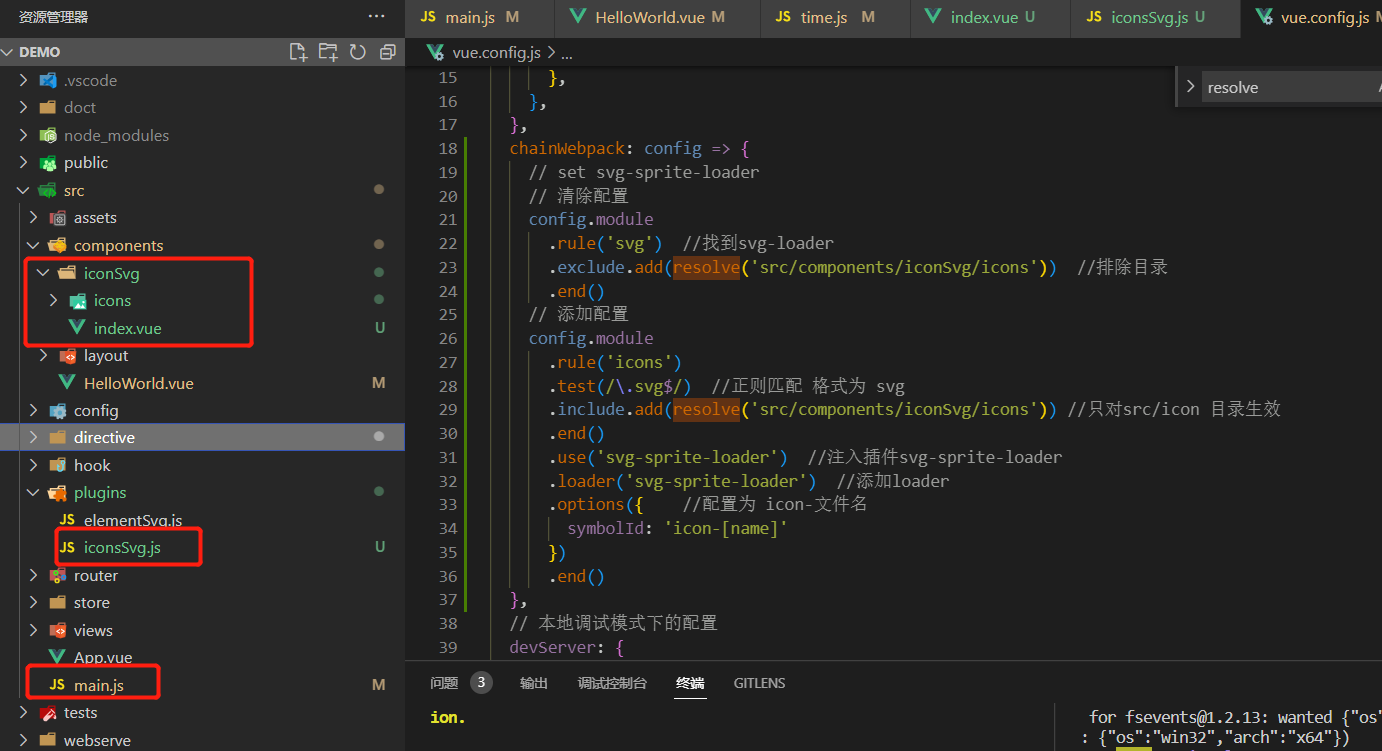The image size is (1382, 751).
Task: Expand the layout folder chevron
Action: (x=43, y=355)
